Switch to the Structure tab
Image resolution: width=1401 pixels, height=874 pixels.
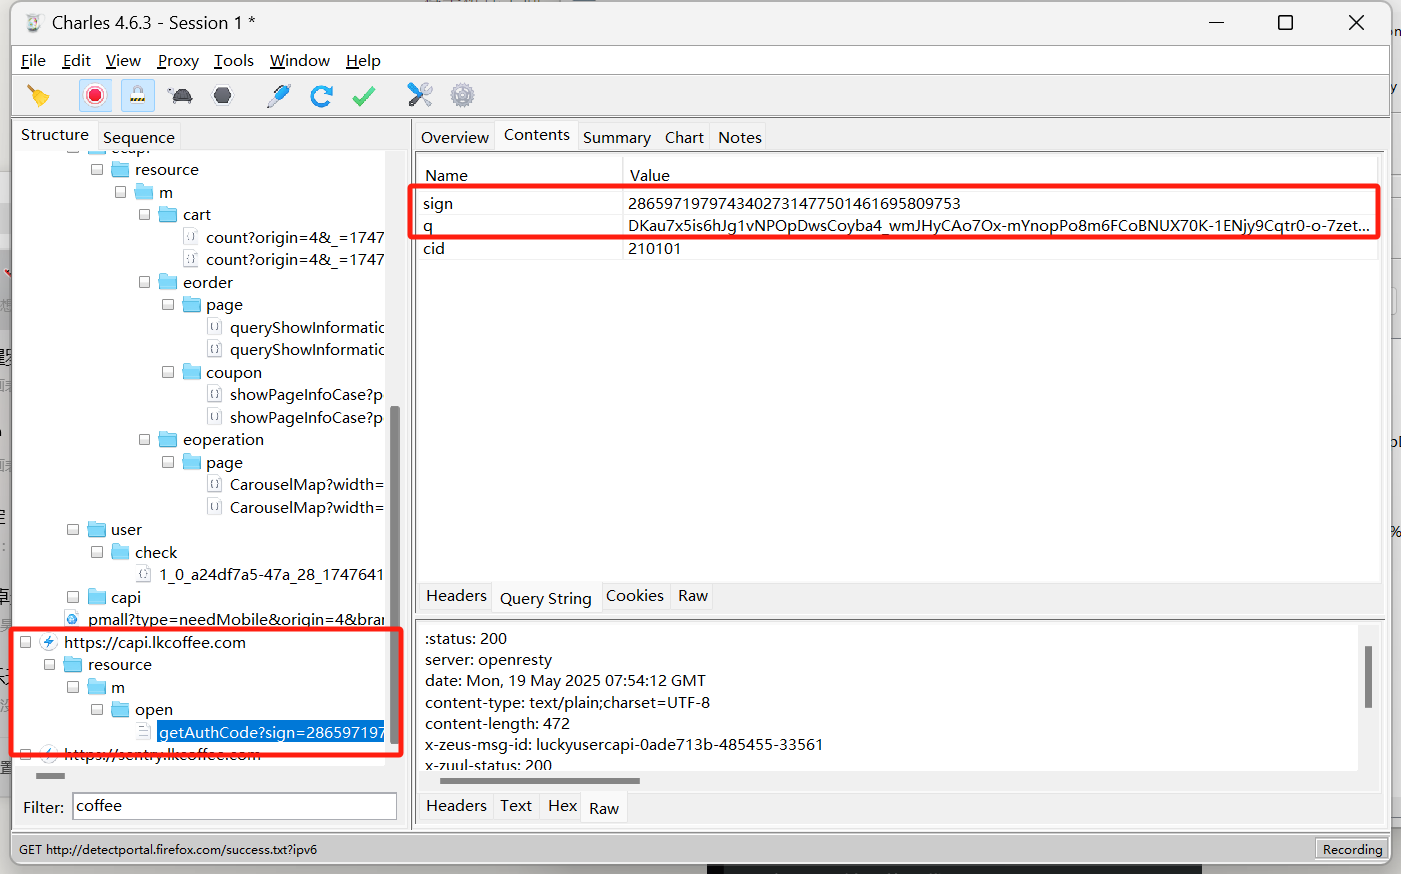[55, 135]
